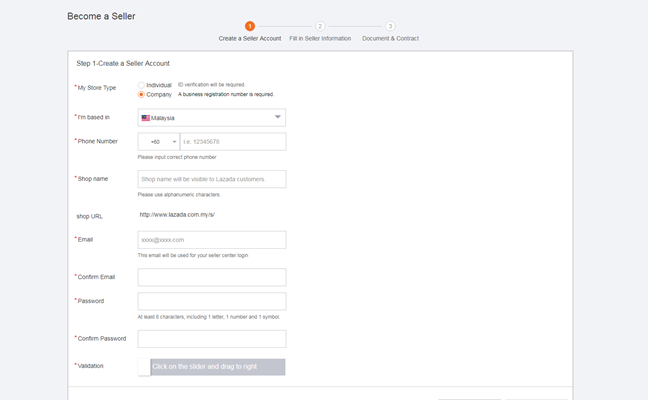Click the Malaysia flag icon
Screen dimensions: 648x400
tap(146, 118)
